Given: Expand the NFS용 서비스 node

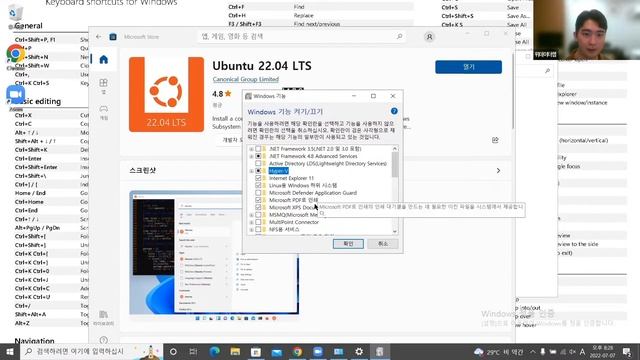Looking at the screenshot, I should 251,230.
